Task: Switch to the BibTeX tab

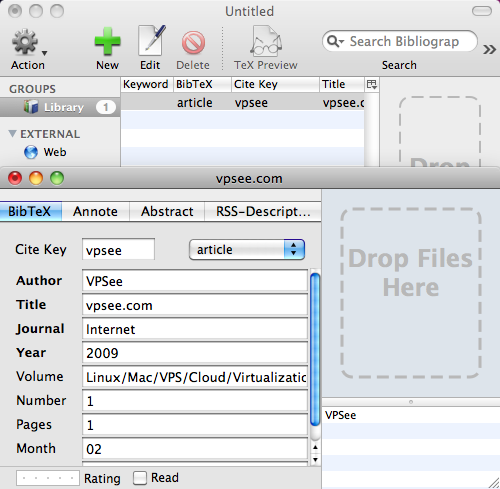Action: 31,211
